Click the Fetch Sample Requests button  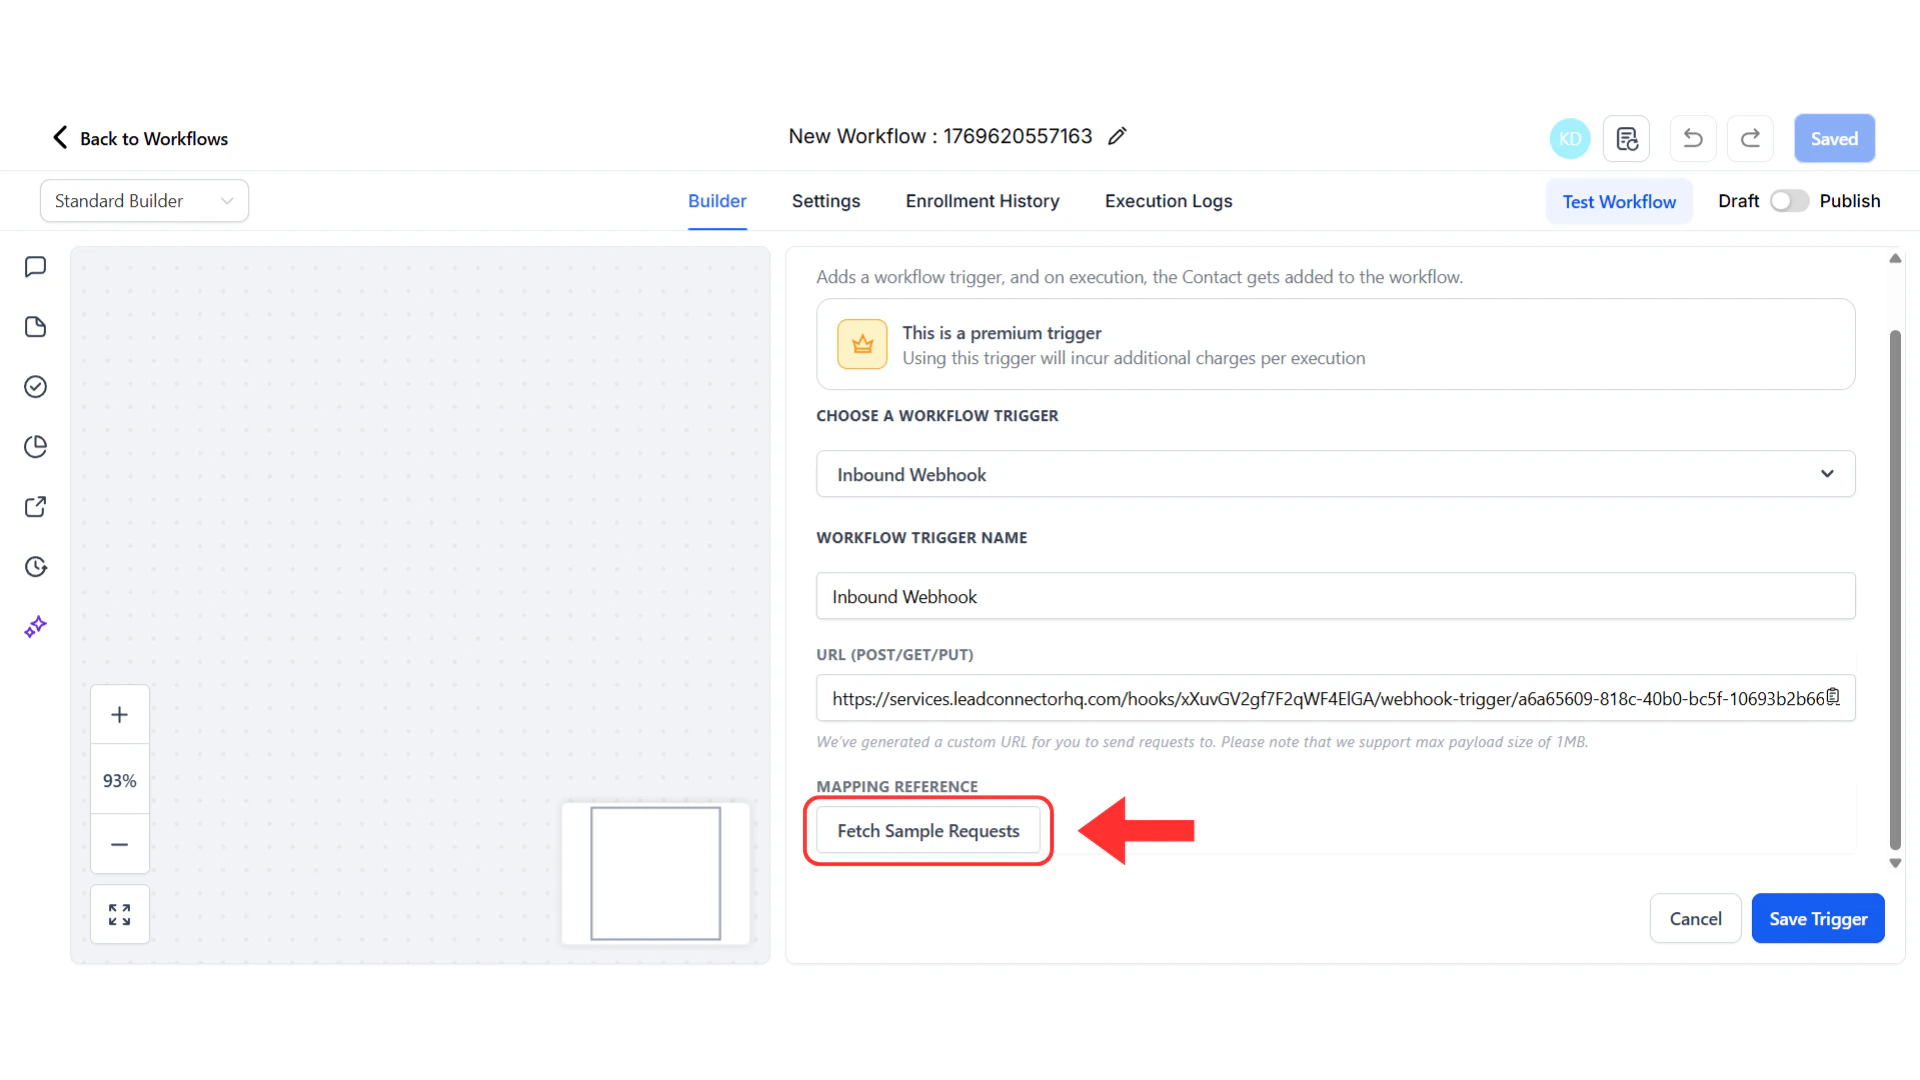tap(928, 830)
